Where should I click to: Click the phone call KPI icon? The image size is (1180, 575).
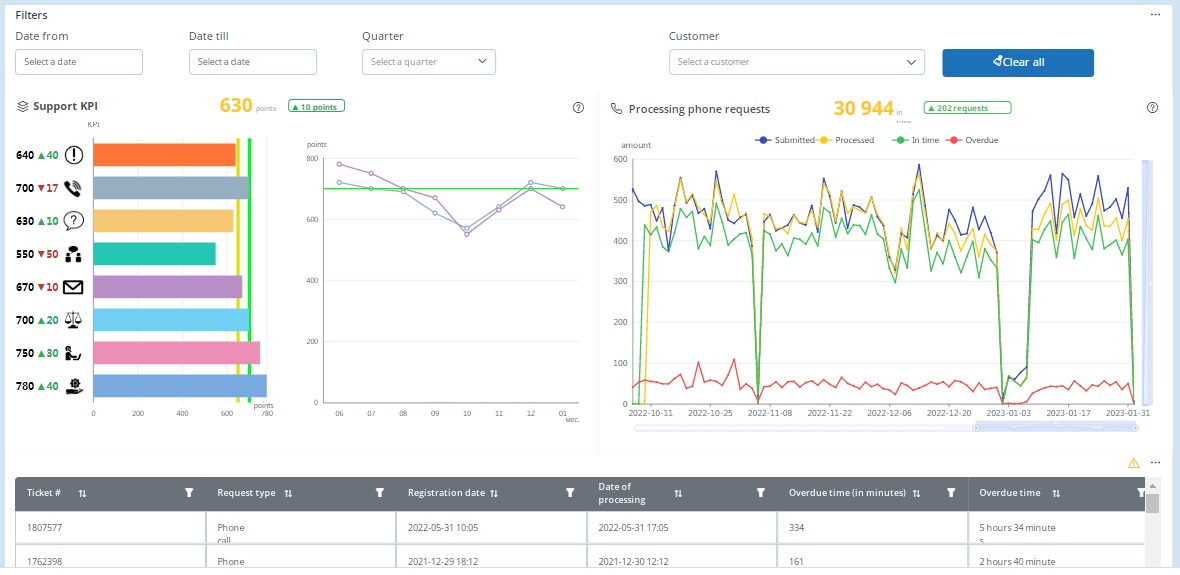73,188
